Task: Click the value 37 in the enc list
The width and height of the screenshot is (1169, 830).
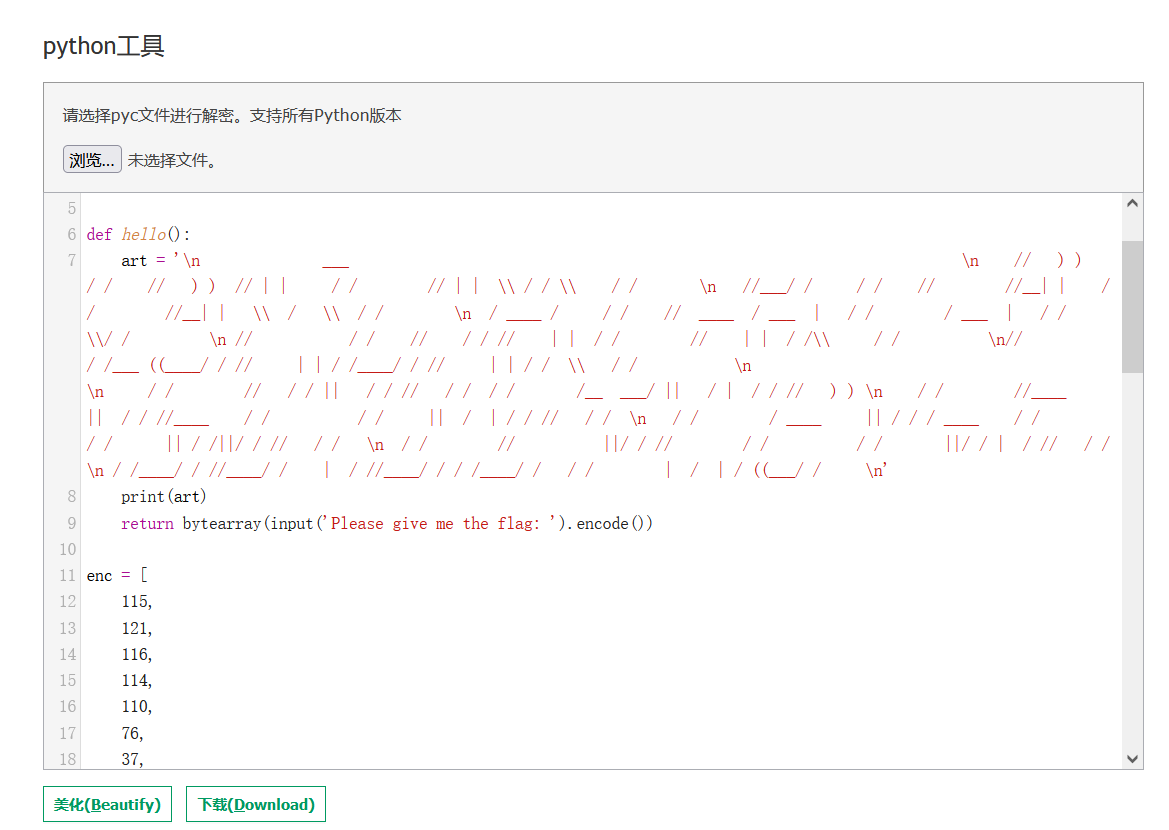Action: [x=133, y=759]
